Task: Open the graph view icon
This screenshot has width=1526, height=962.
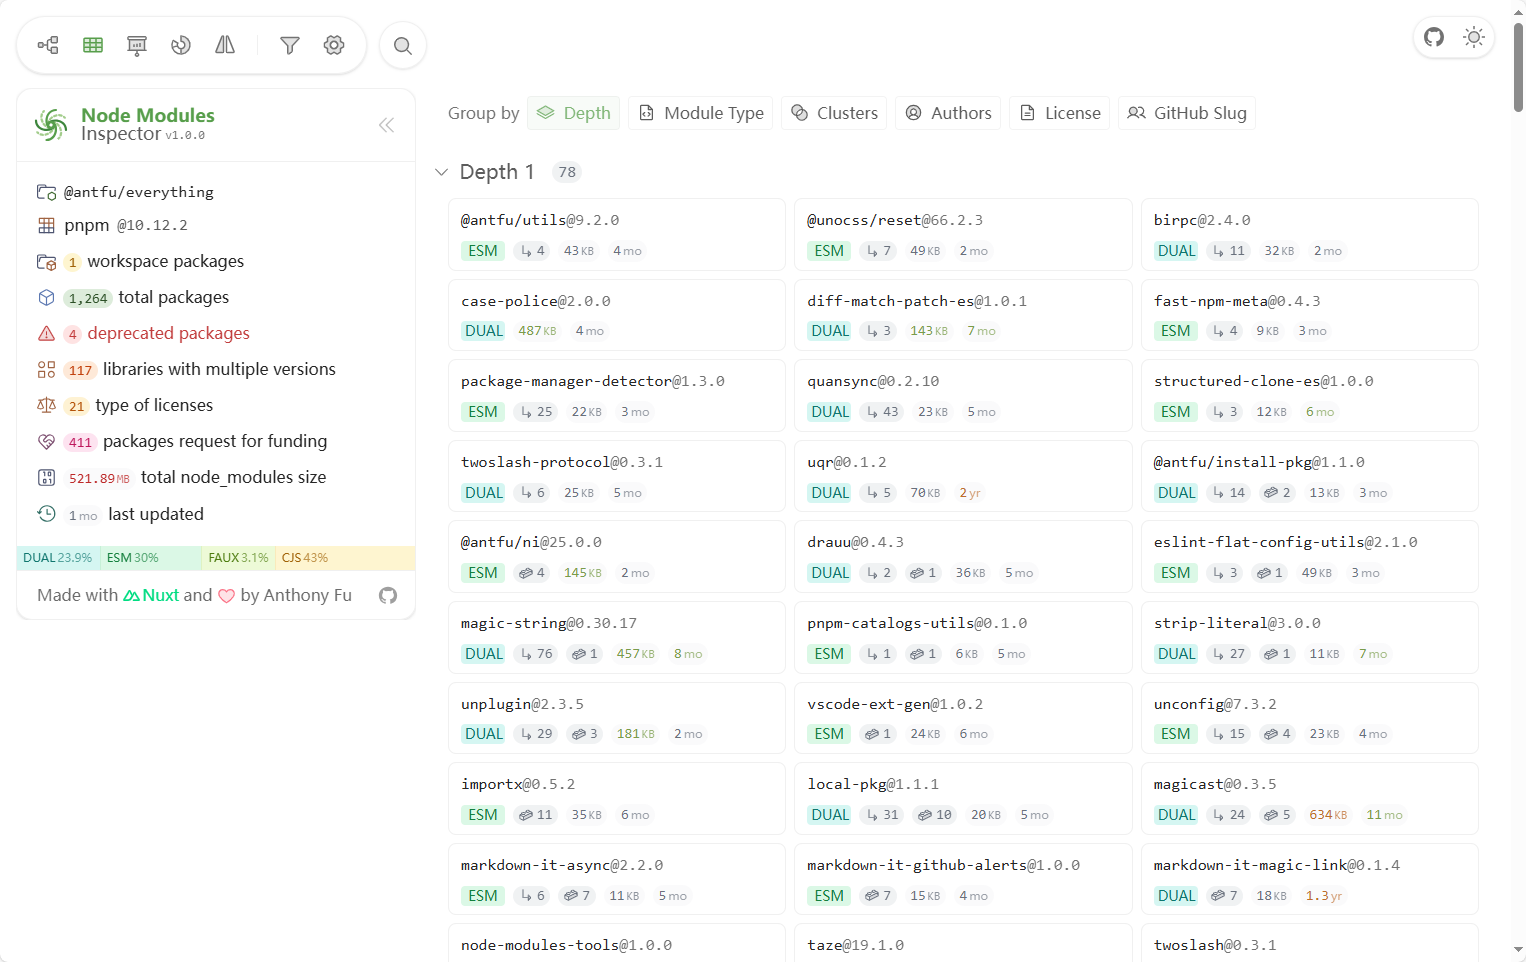Action: [48, 45]
